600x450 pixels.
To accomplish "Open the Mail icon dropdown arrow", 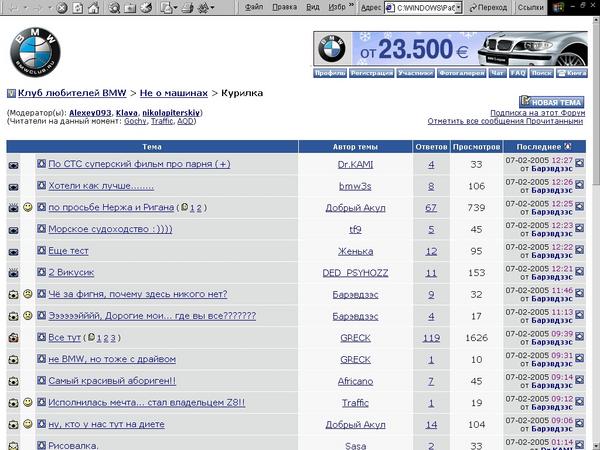I will coord(176,8).
